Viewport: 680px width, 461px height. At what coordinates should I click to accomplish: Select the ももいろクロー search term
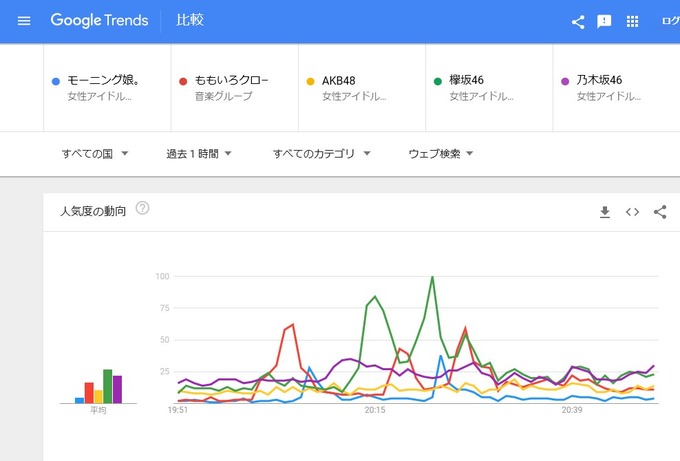231,81
